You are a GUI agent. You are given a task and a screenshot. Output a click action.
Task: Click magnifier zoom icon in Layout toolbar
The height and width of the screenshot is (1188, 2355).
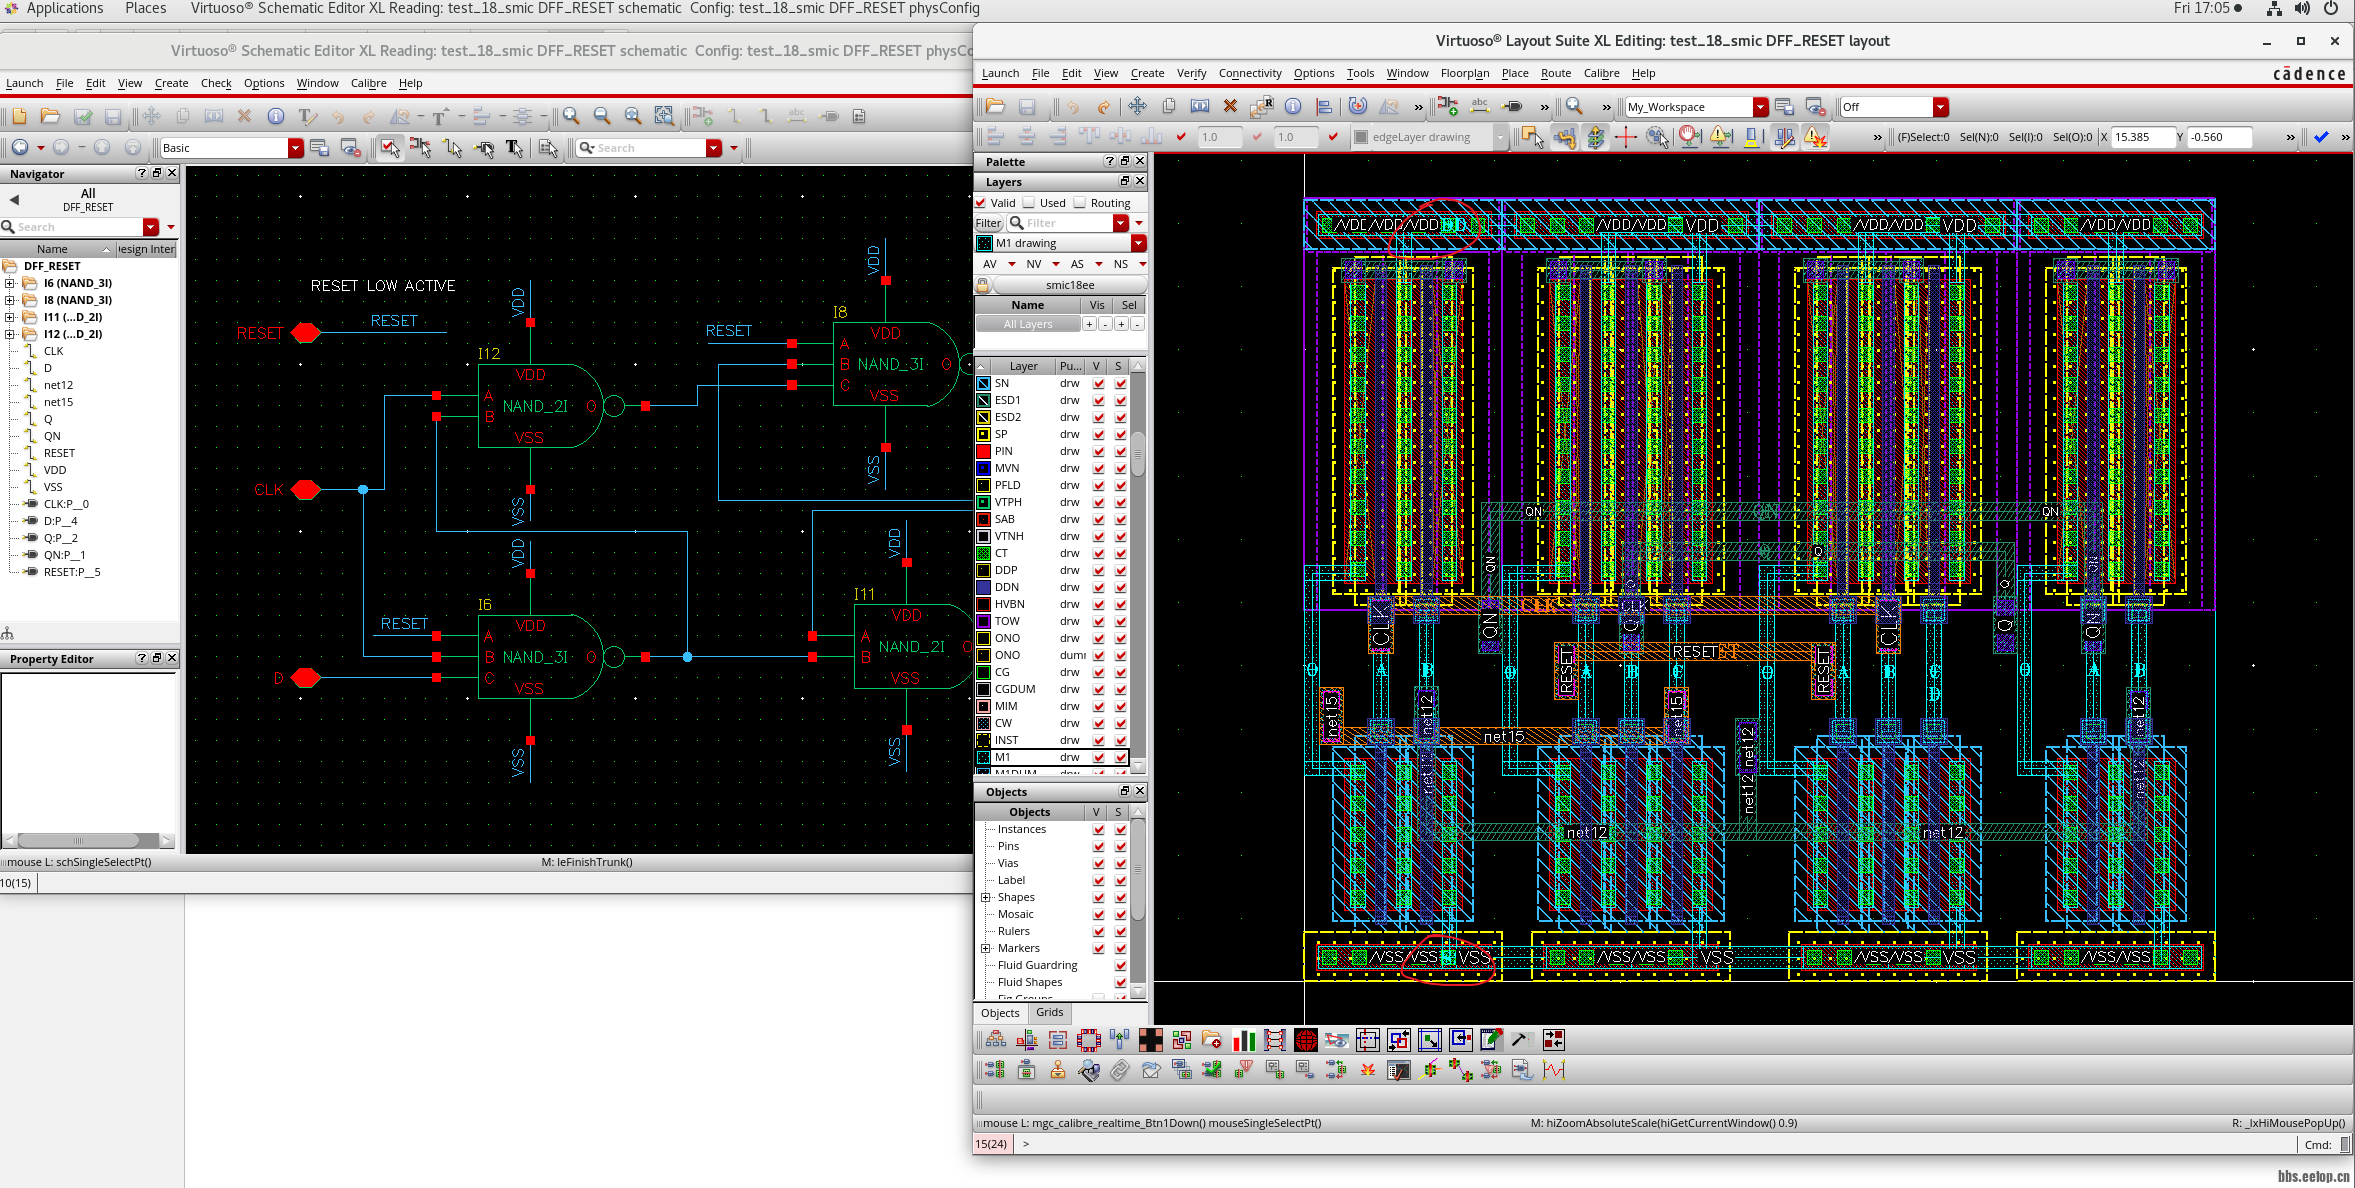(1574, 106)
